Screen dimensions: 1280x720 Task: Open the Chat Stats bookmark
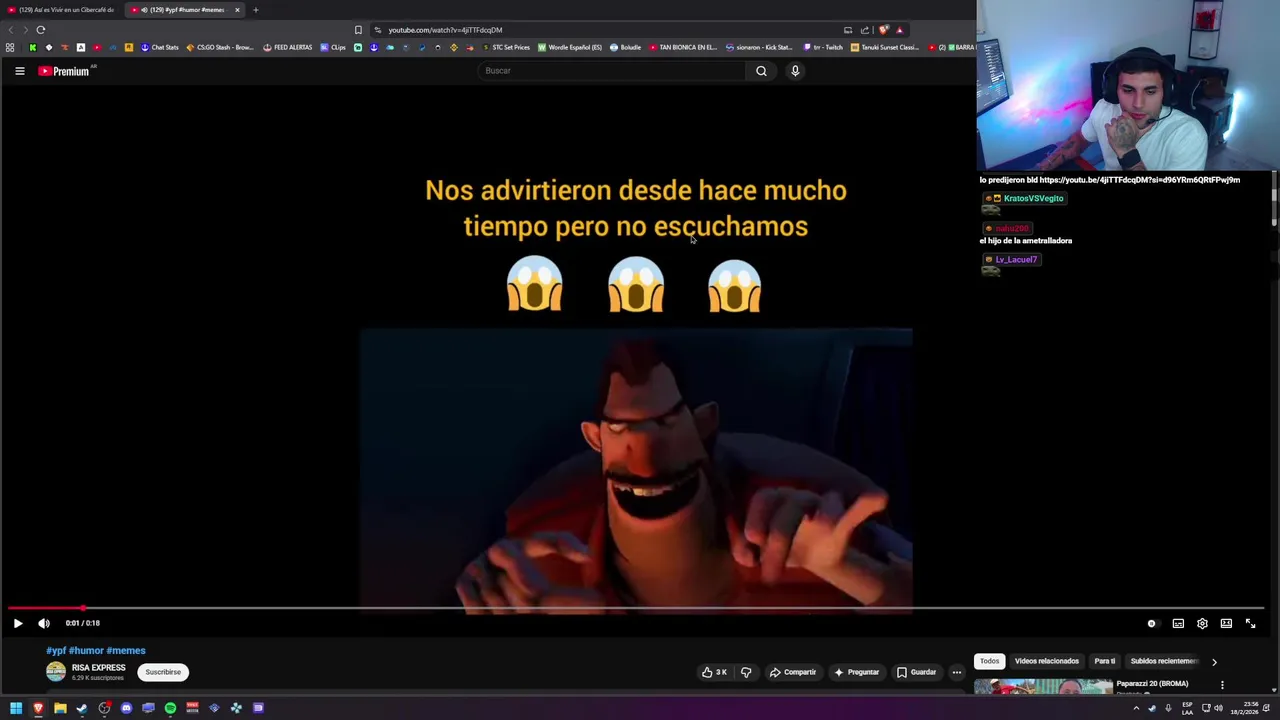(x=160, y=47)
